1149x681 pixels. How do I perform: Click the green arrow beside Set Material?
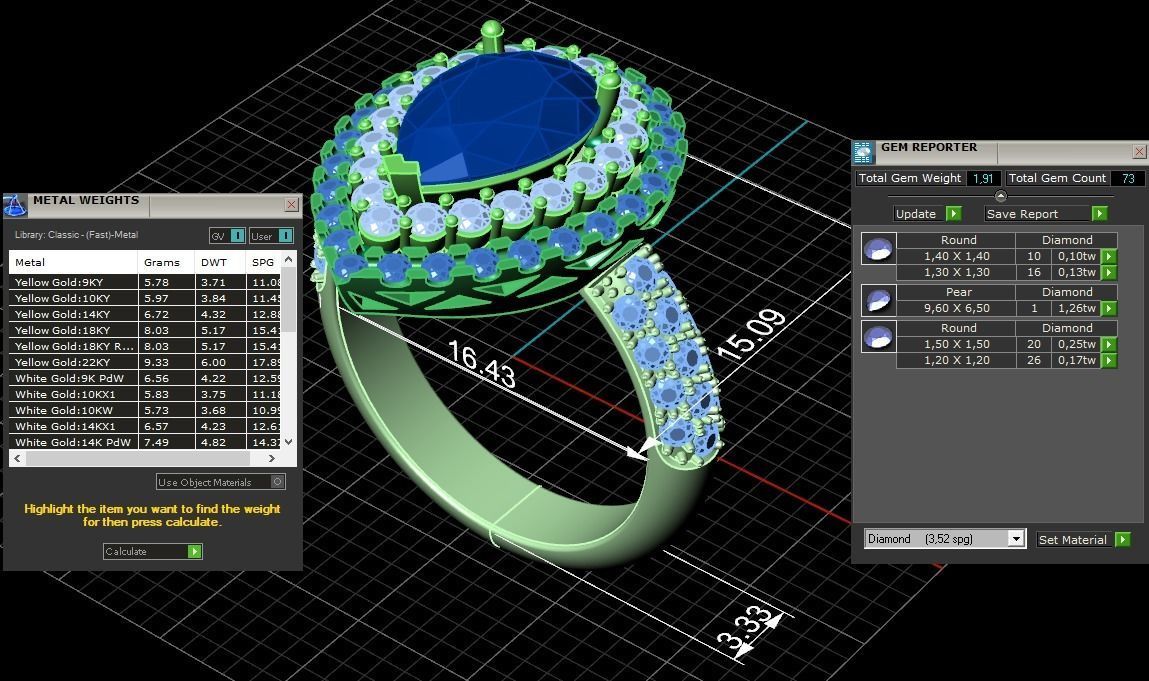[x=1123, y=540]
